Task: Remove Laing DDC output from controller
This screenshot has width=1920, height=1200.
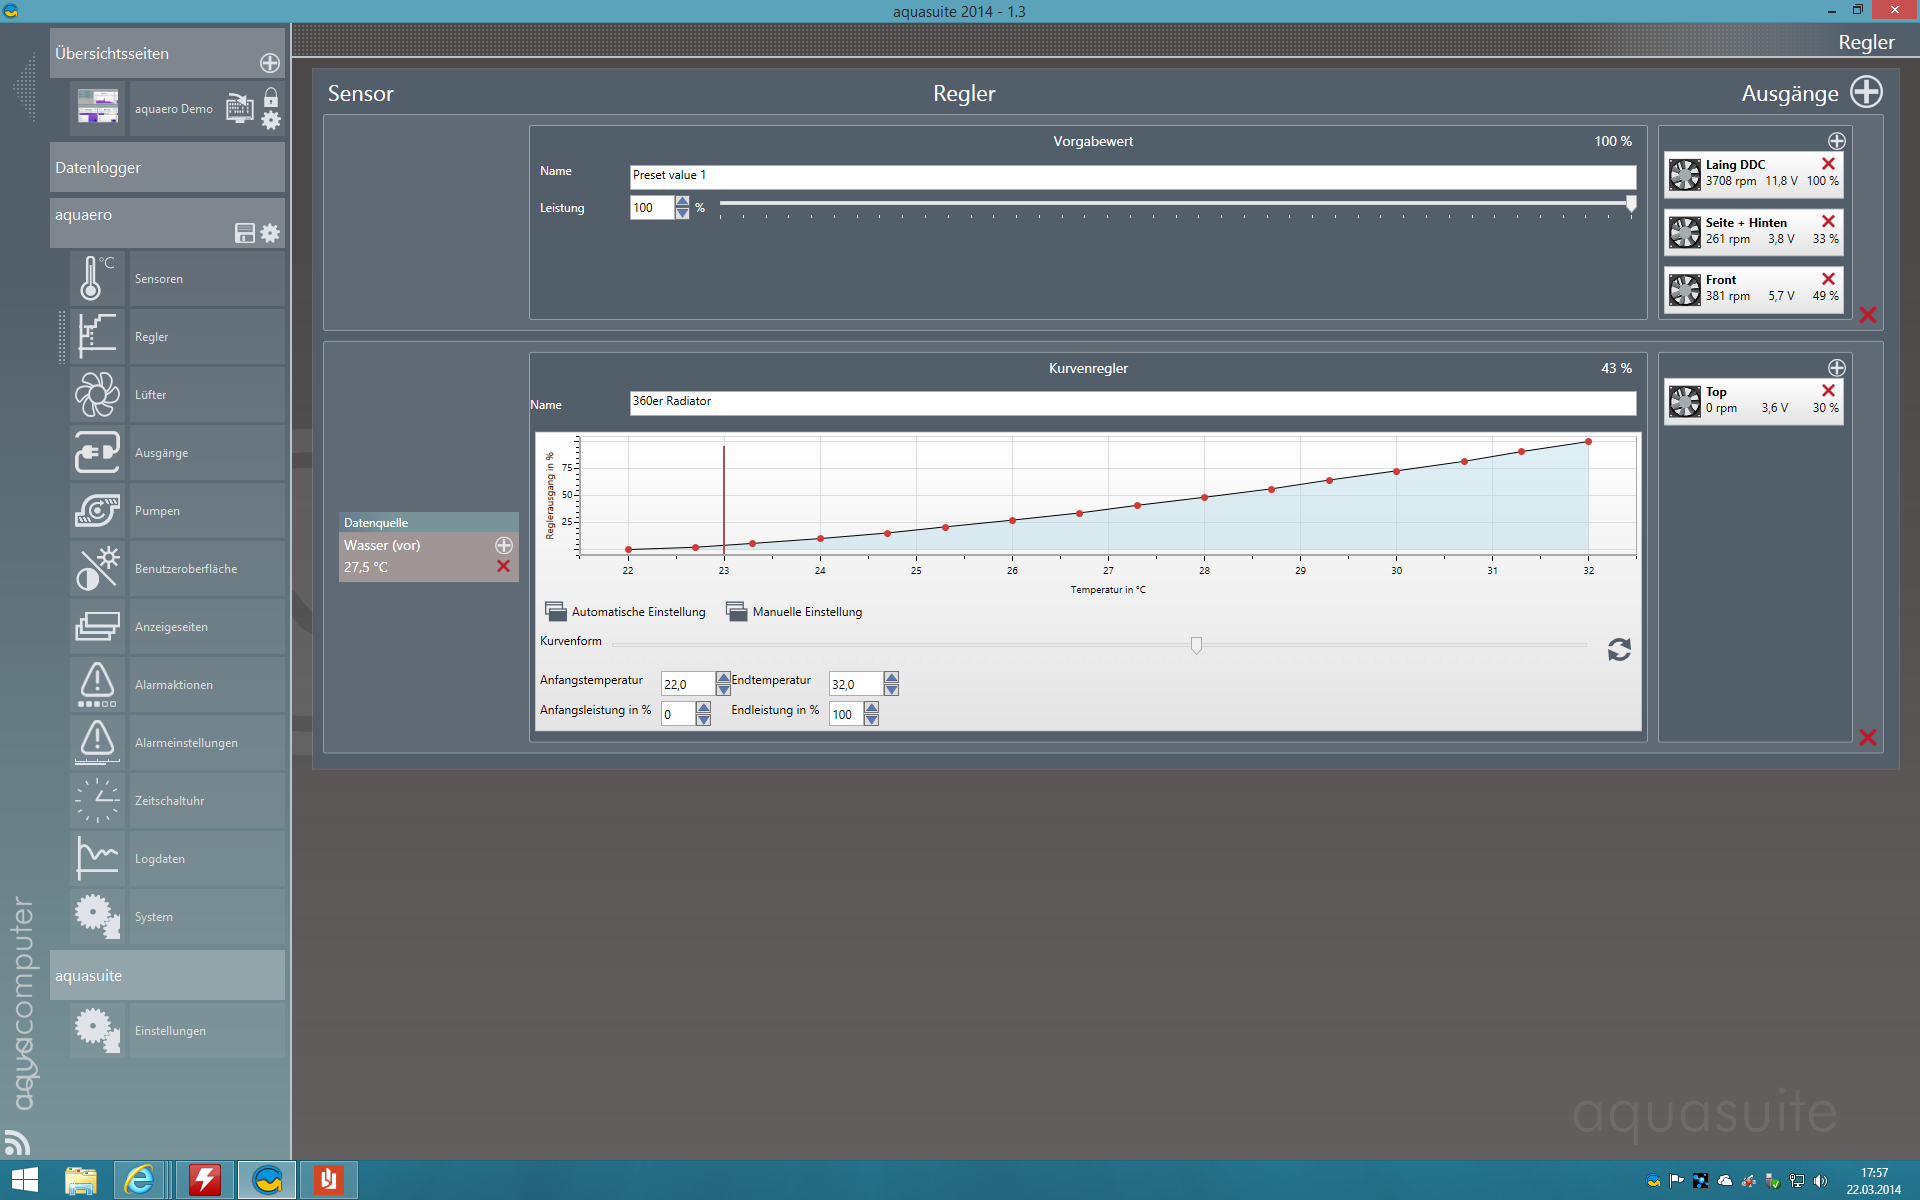Action: 1828,164
